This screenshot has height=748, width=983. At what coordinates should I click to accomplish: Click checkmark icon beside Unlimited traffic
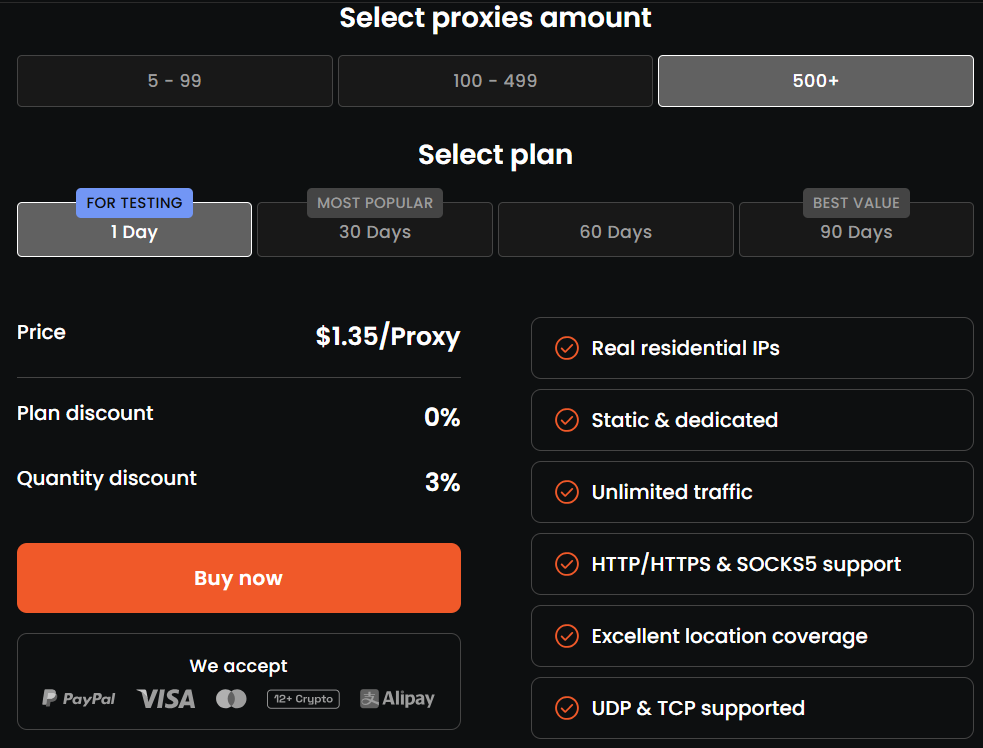[x=567, y=492]
